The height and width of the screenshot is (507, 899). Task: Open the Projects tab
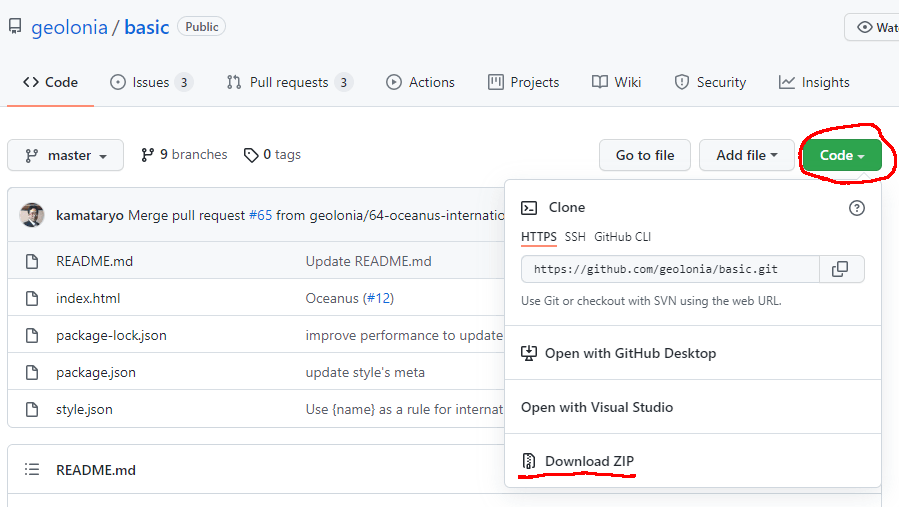523,82
